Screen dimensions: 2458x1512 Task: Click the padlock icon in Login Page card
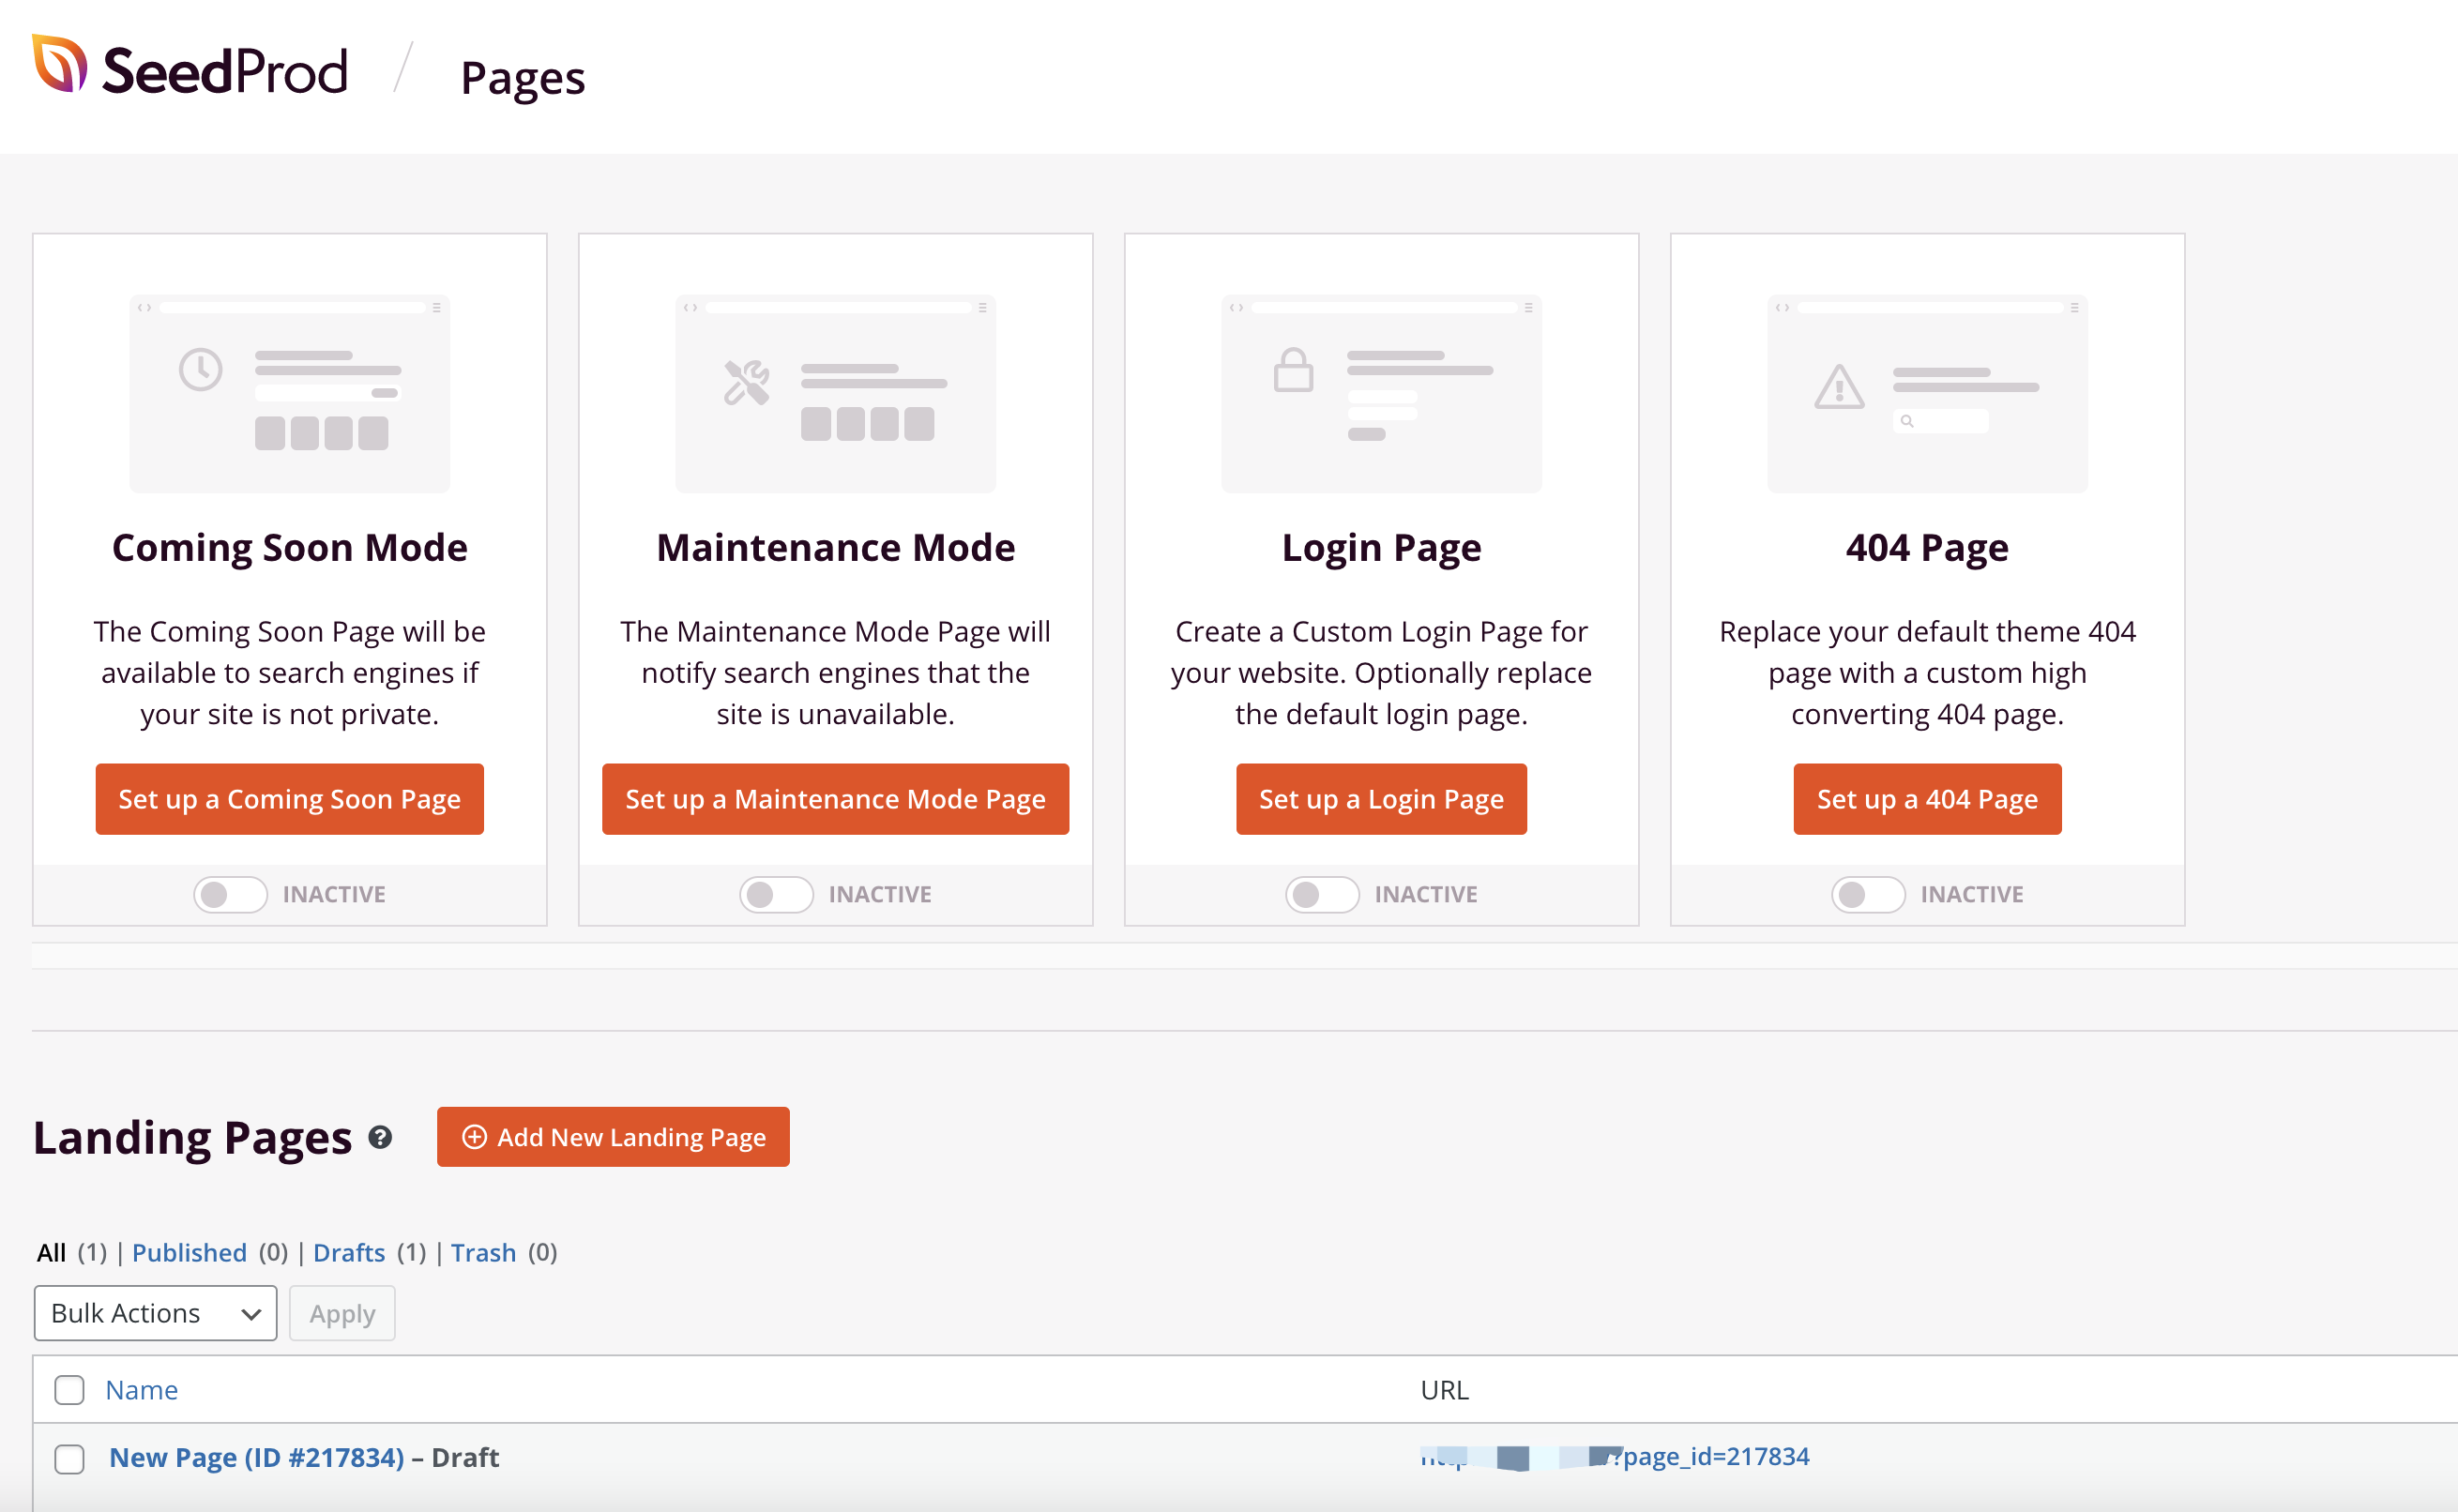[x=1292, y=370]
